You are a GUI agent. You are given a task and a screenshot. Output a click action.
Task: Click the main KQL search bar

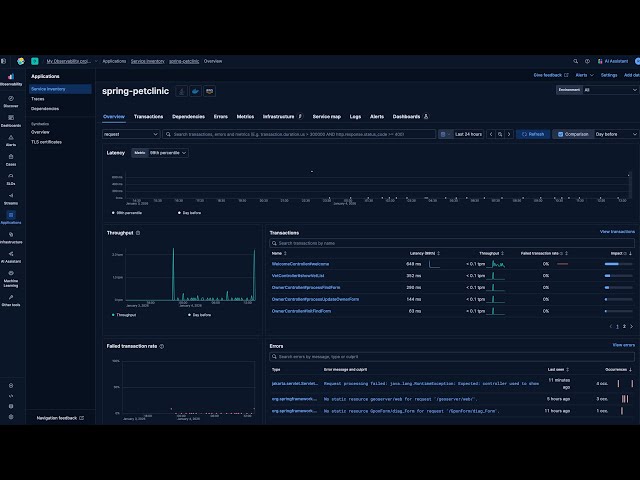[299, 134]
